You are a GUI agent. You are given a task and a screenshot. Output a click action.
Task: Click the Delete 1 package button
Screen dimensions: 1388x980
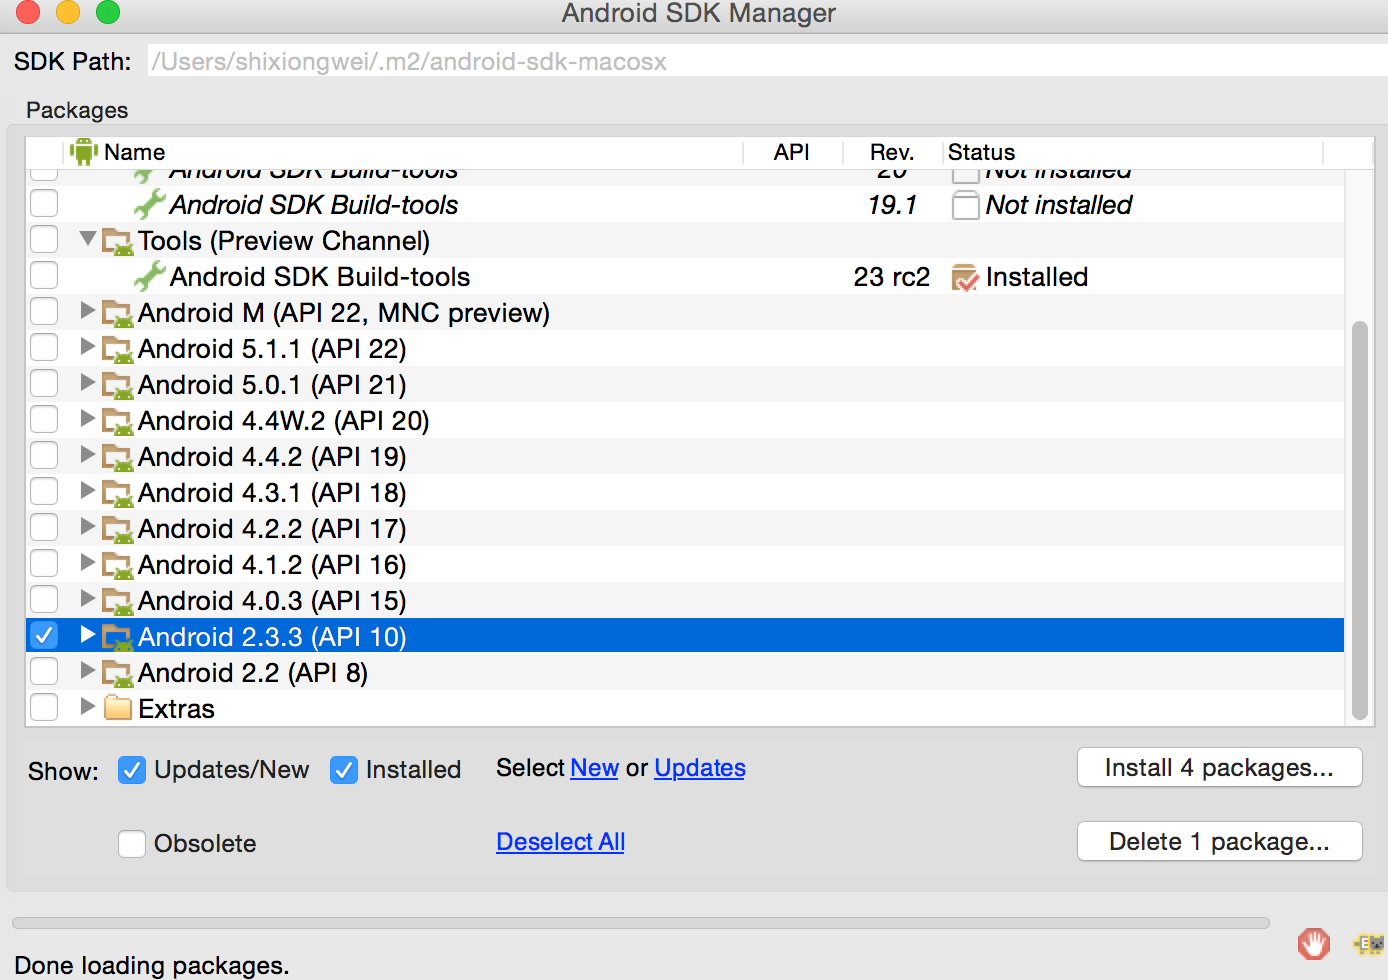point(1219,842)
